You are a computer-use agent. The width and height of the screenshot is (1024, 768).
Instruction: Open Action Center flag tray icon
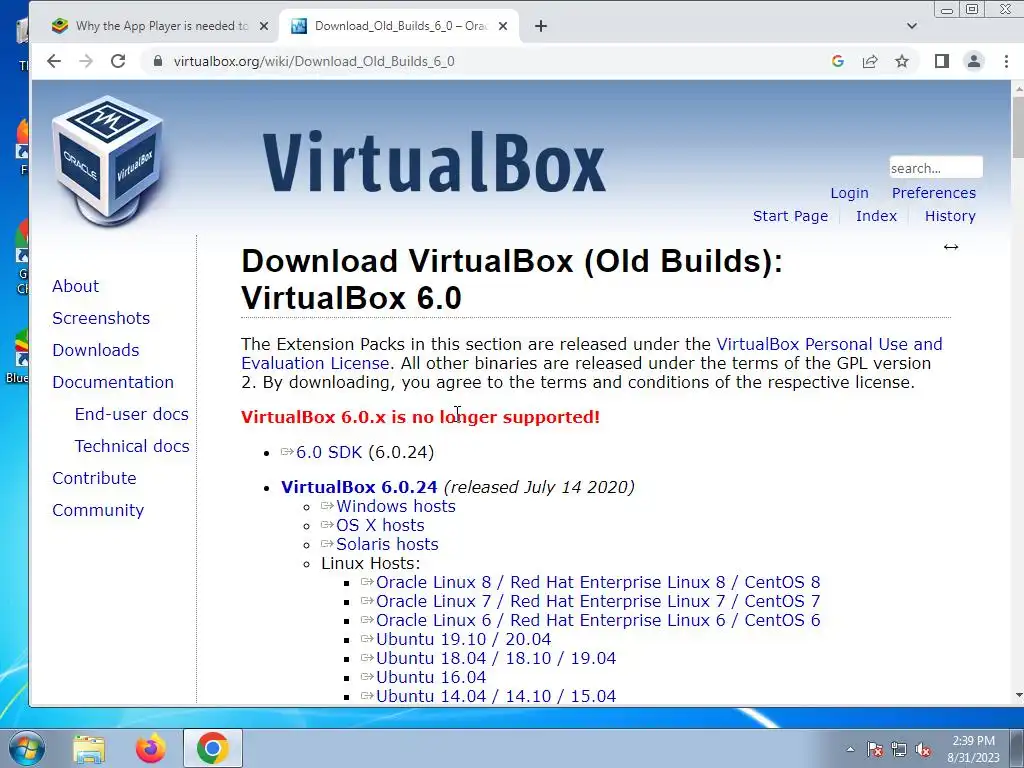(874, 750)
